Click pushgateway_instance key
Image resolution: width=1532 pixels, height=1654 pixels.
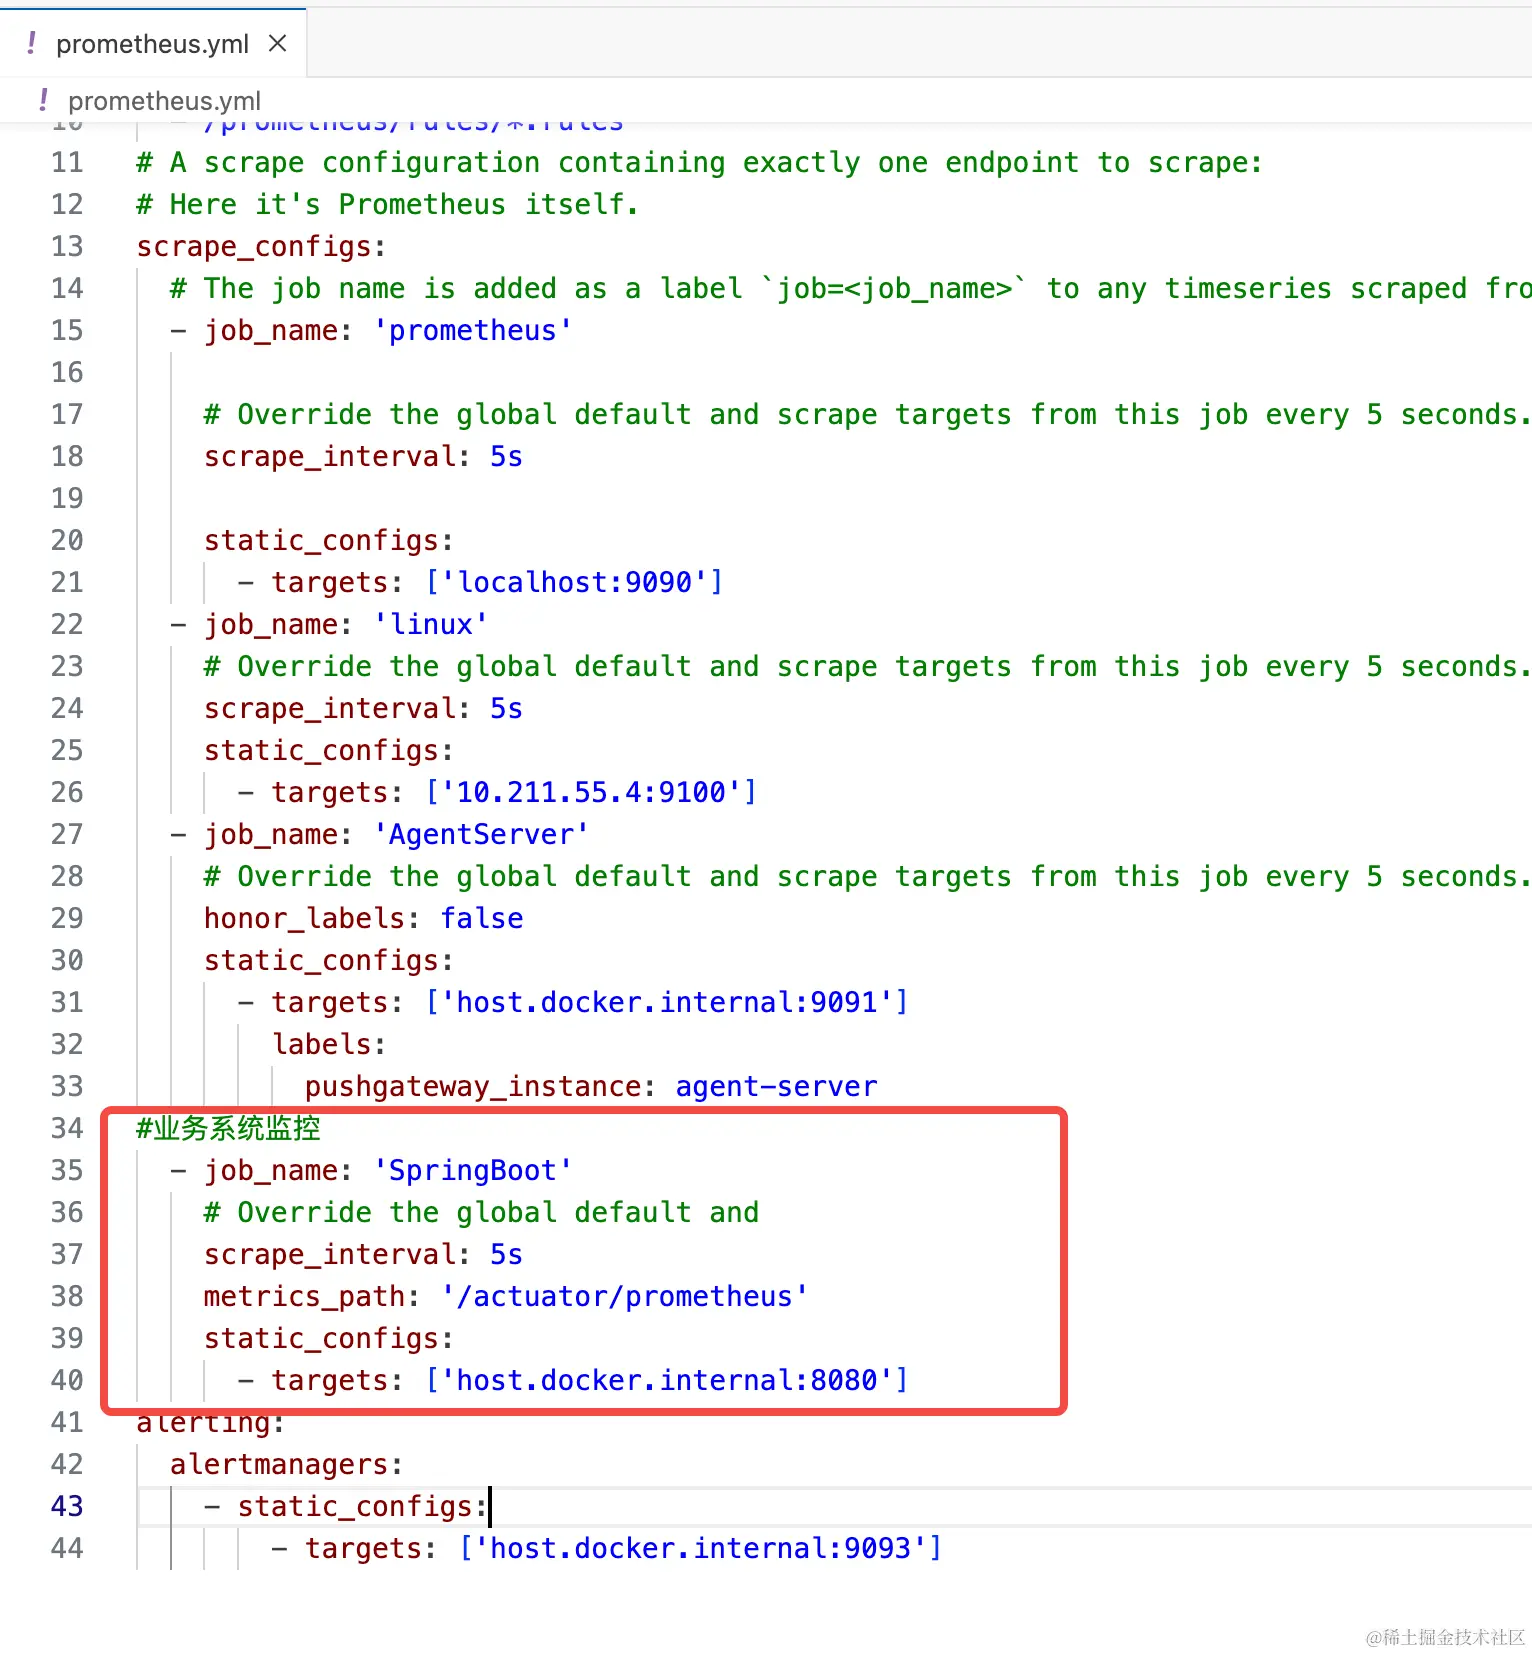click(473, 1086)
